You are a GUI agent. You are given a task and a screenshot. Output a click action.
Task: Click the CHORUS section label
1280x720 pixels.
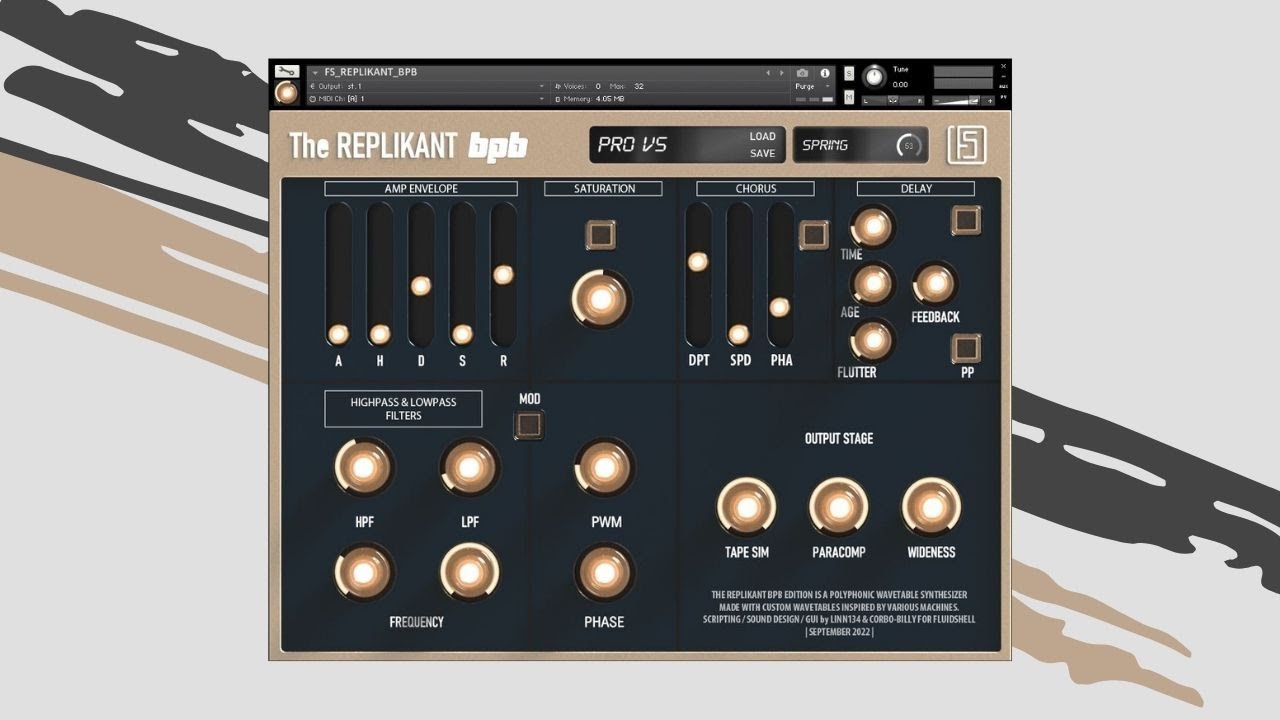(x=756, y=188)
